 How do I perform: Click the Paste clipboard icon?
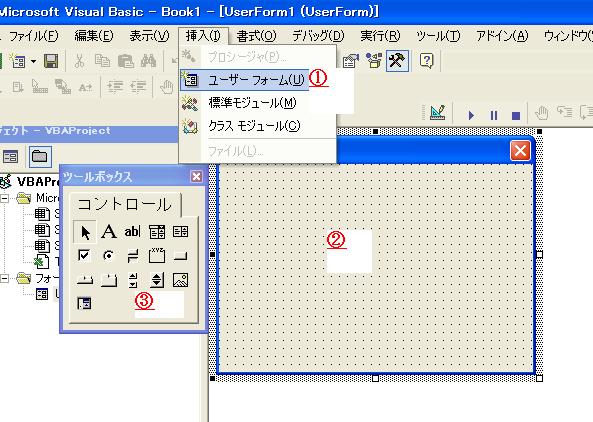click(126, 61)
